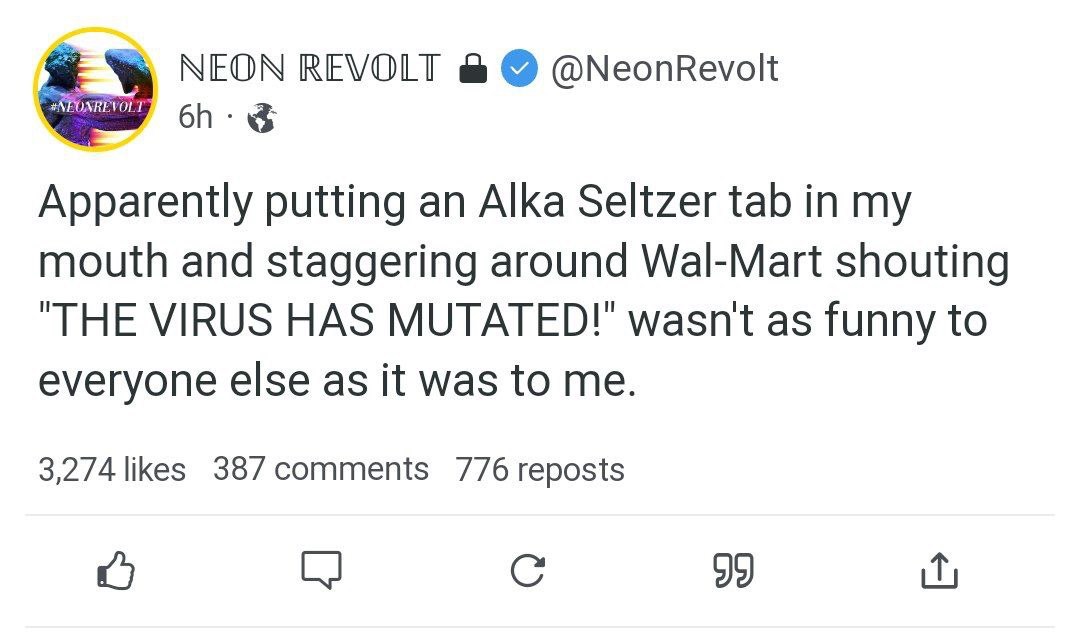Visit the @NeonRevolt handle link
The height and width of the screenshot is (637, 1080).
664,68
